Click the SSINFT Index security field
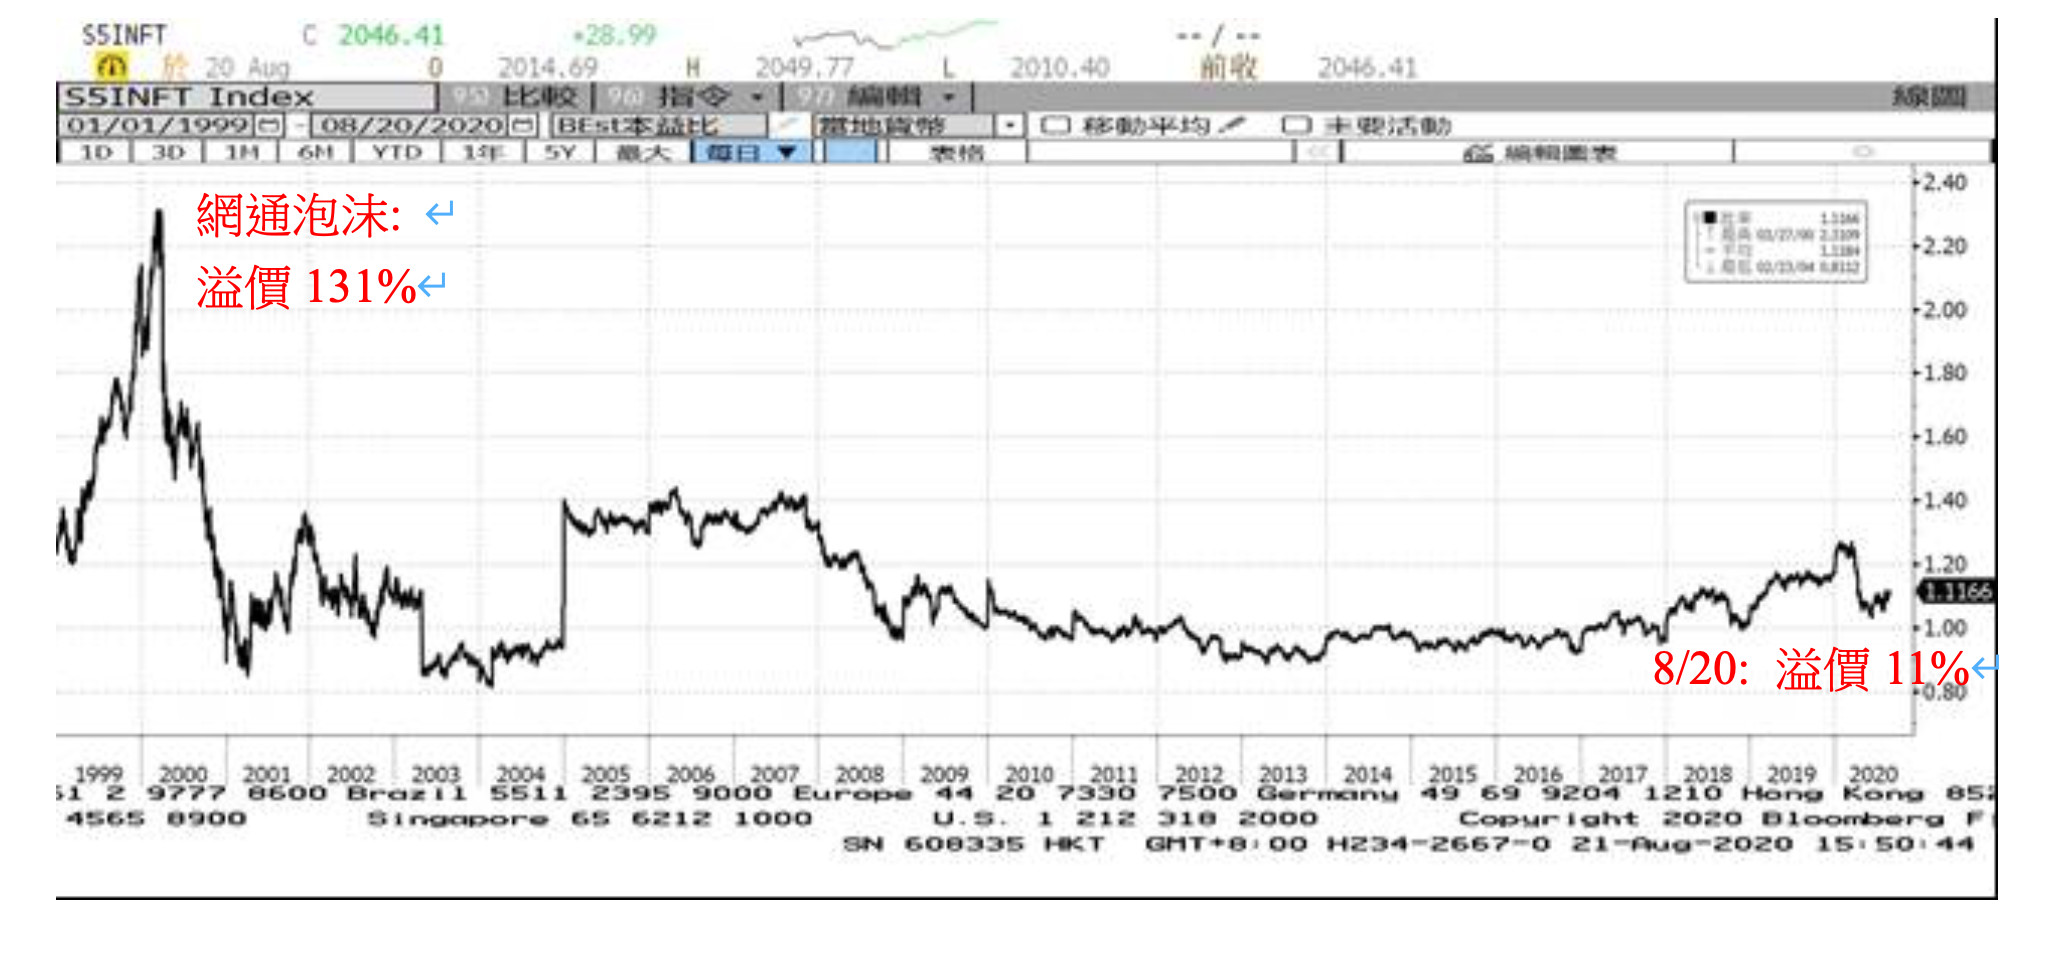 point(247,97)
